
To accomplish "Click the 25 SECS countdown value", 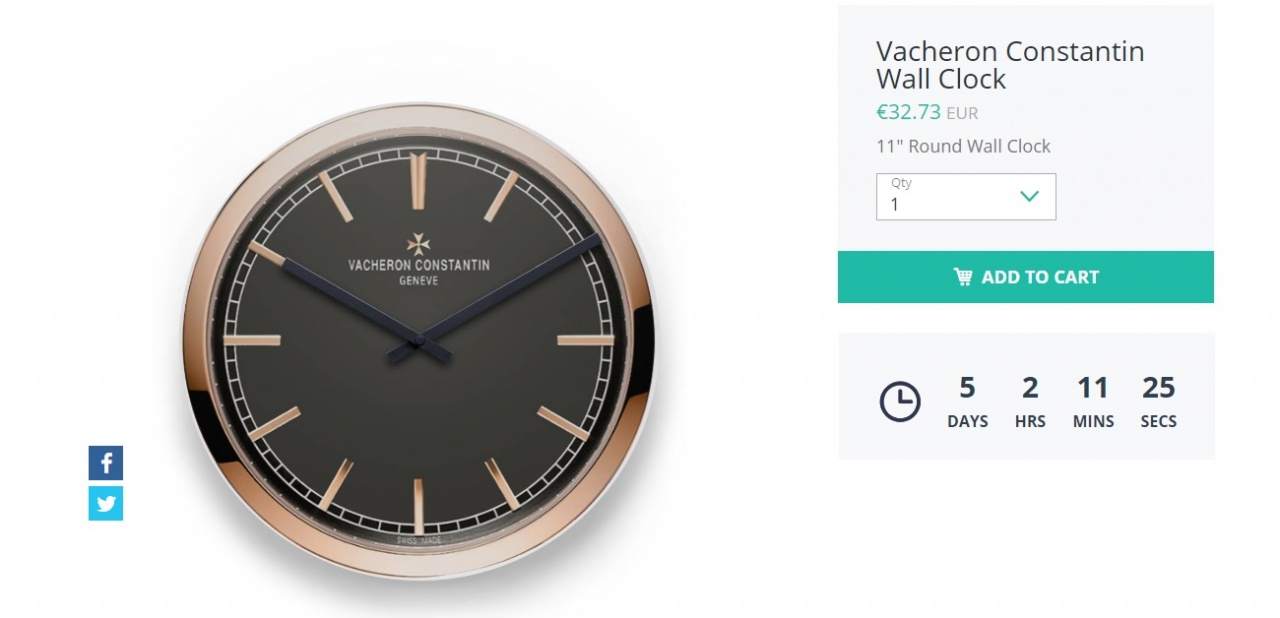I will [x=1158, y=402].
